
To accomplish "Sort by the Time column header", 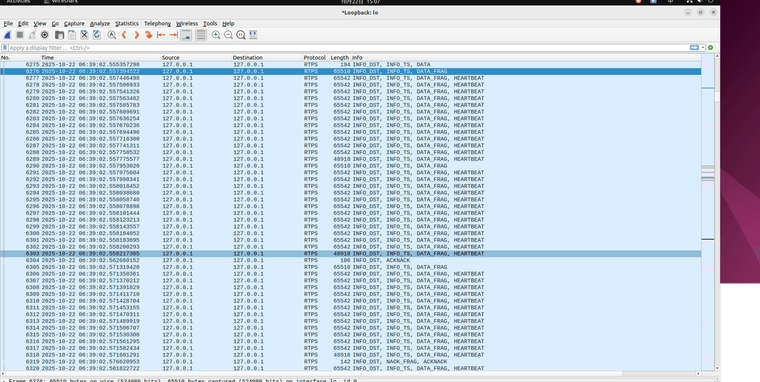I will [100, 58].
